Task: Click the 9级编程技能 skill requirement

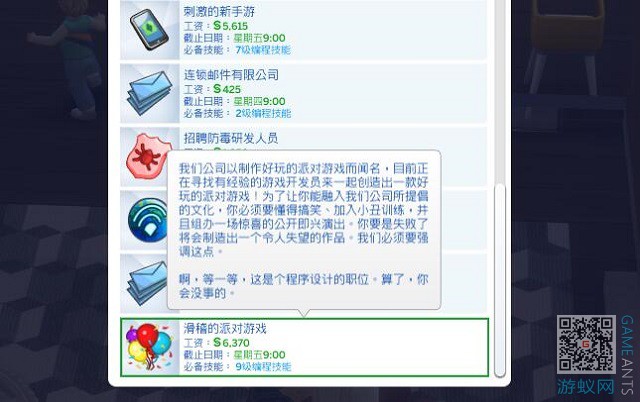Action: pos(263,366)
